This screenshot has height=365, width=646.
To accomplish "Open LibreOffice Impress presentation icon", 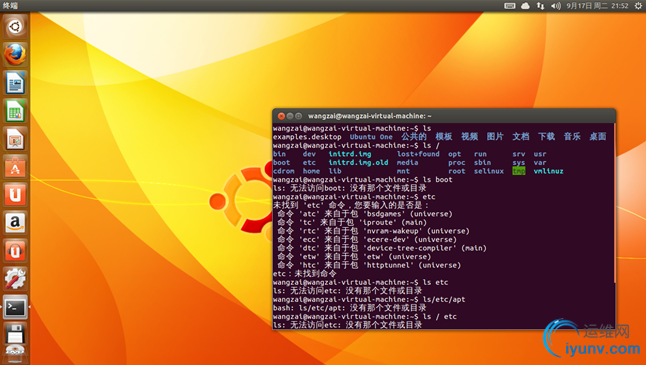I will tap(15, 138).
